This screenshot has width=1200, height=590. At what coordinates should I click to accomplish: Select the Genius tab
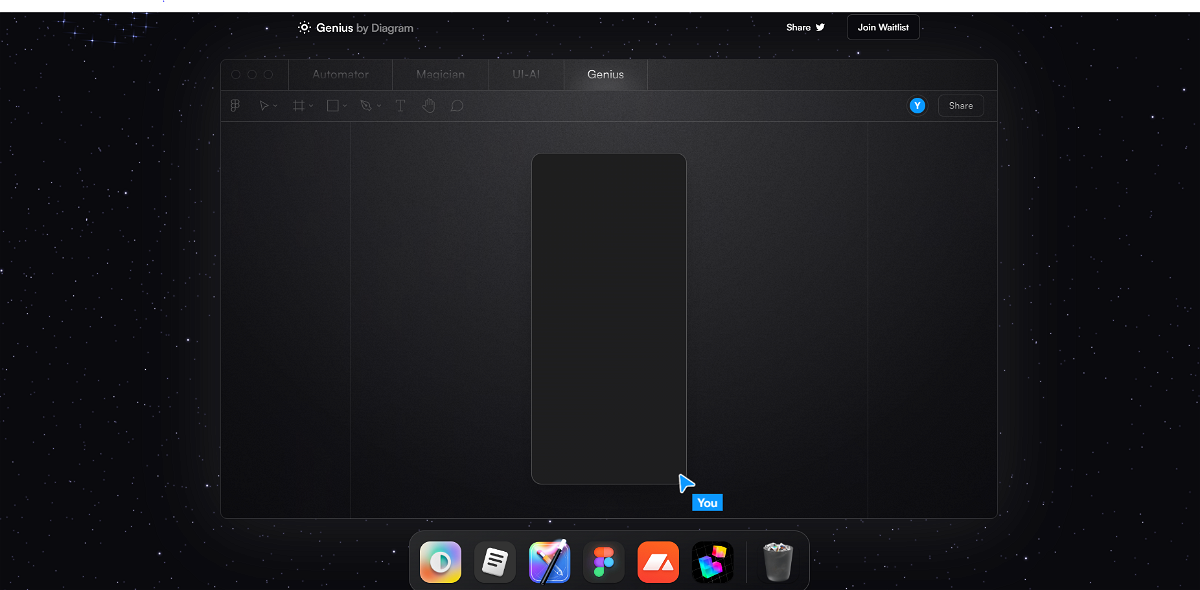tap(606, 75)
